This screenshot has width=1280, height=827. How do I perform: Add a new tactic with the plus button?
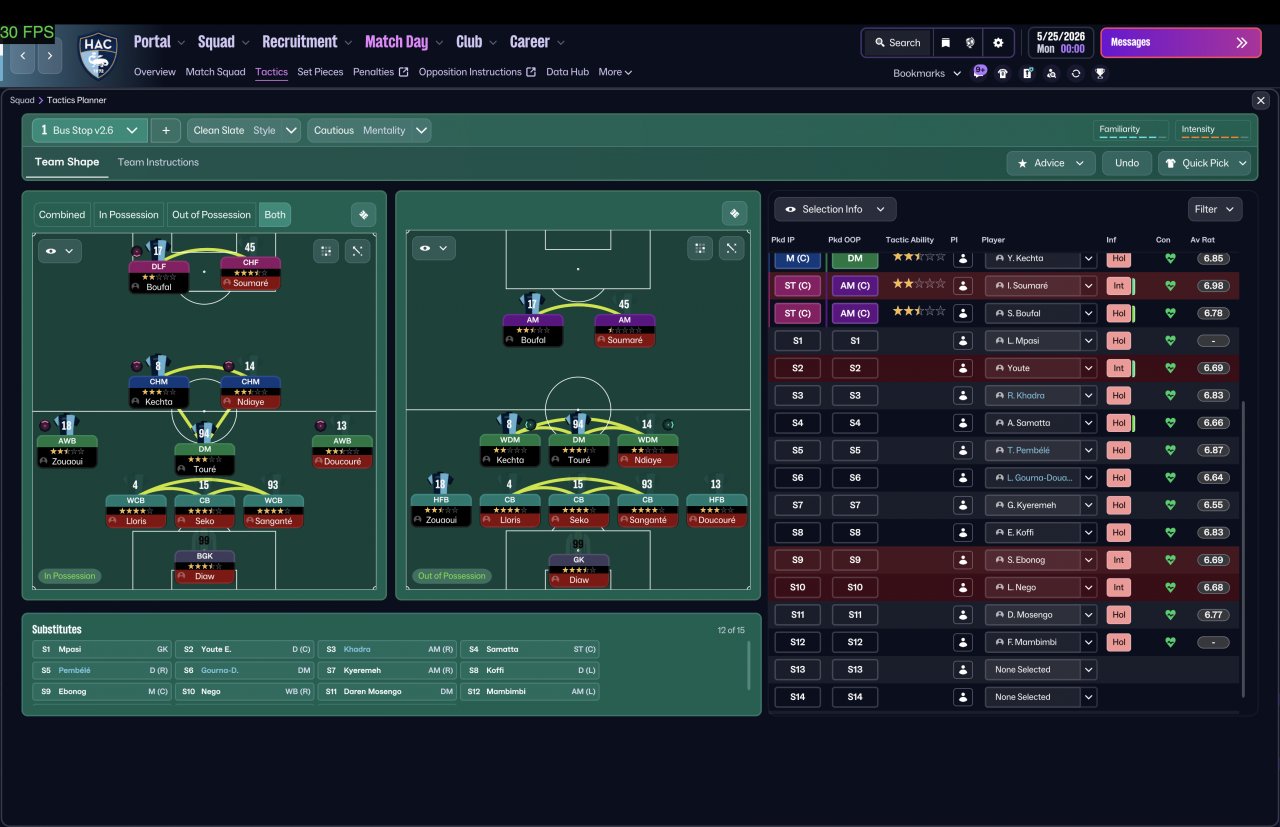click(x=166, y=130)
